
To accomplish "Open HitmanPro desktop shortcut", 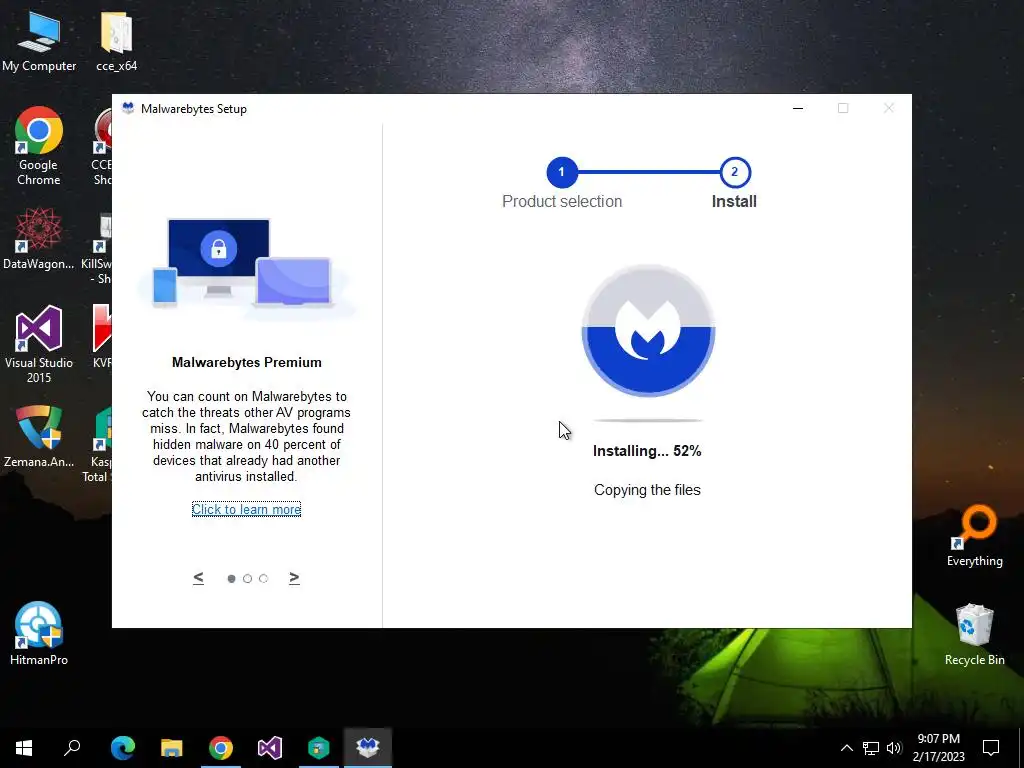I will point(39,633).
